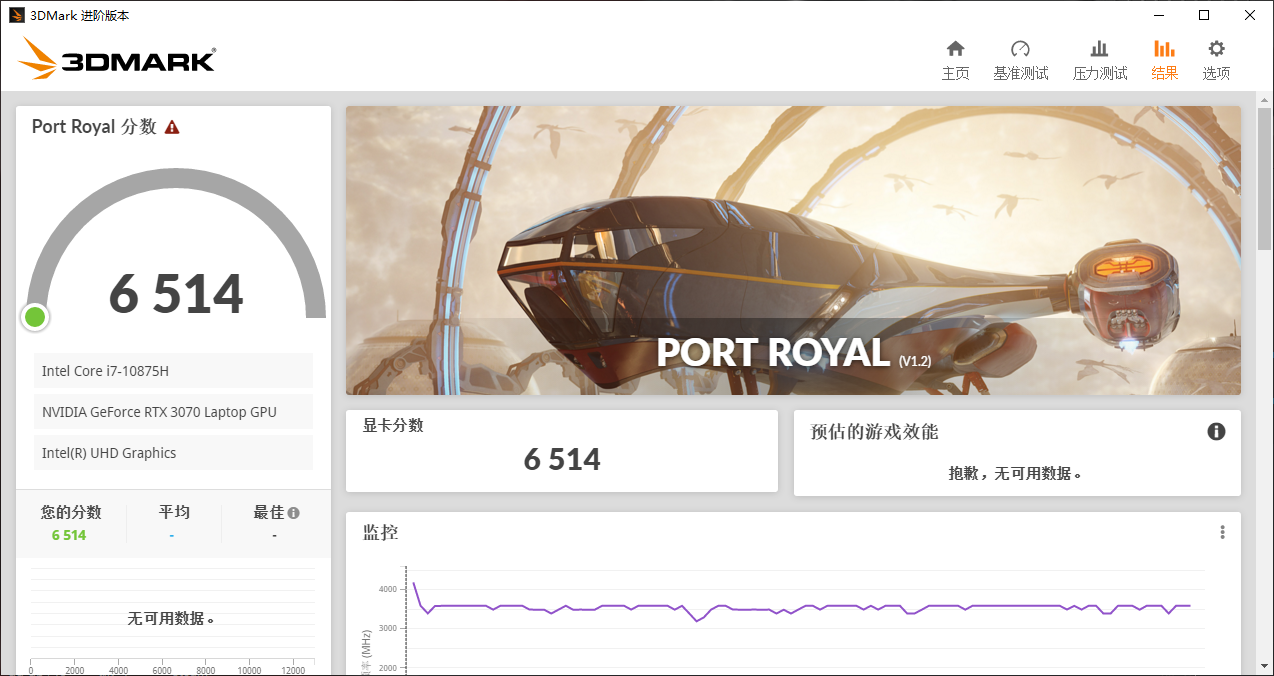Click the 预估的游戏效能 heading
The width and height of the screenshot is (1274, 676).
tap(874, 432)
